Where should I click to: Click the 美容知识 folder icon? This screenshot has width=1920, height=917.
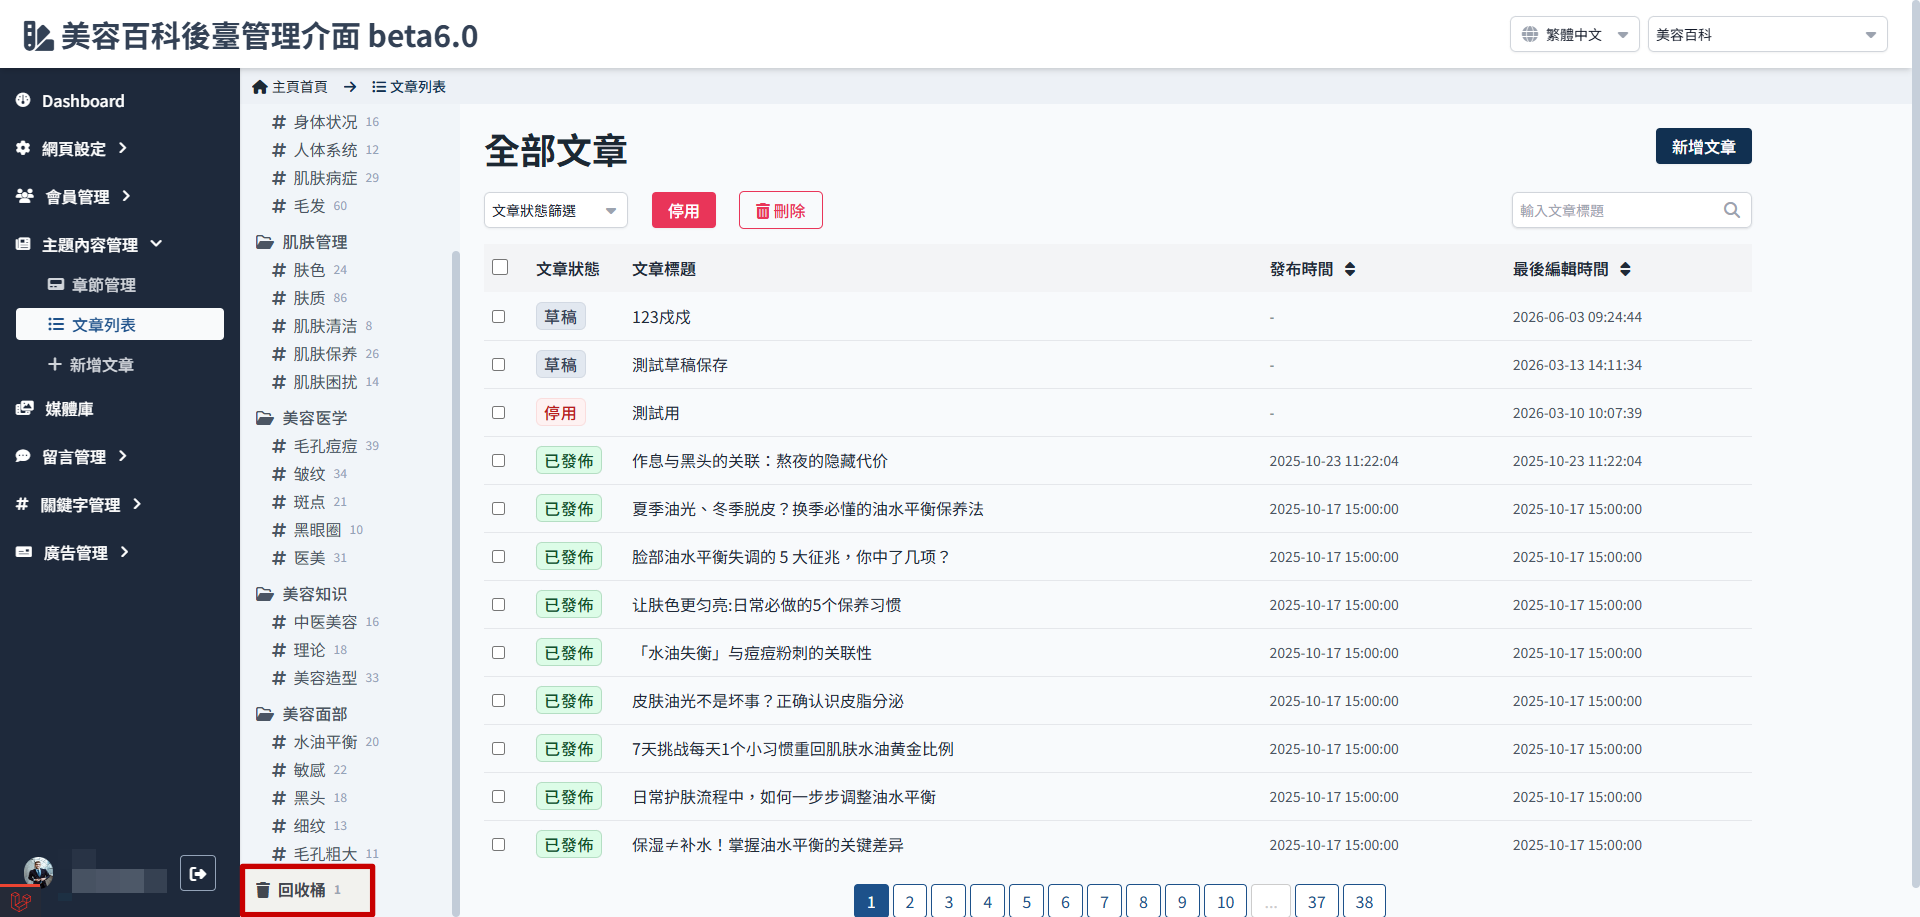click(265, 594)
